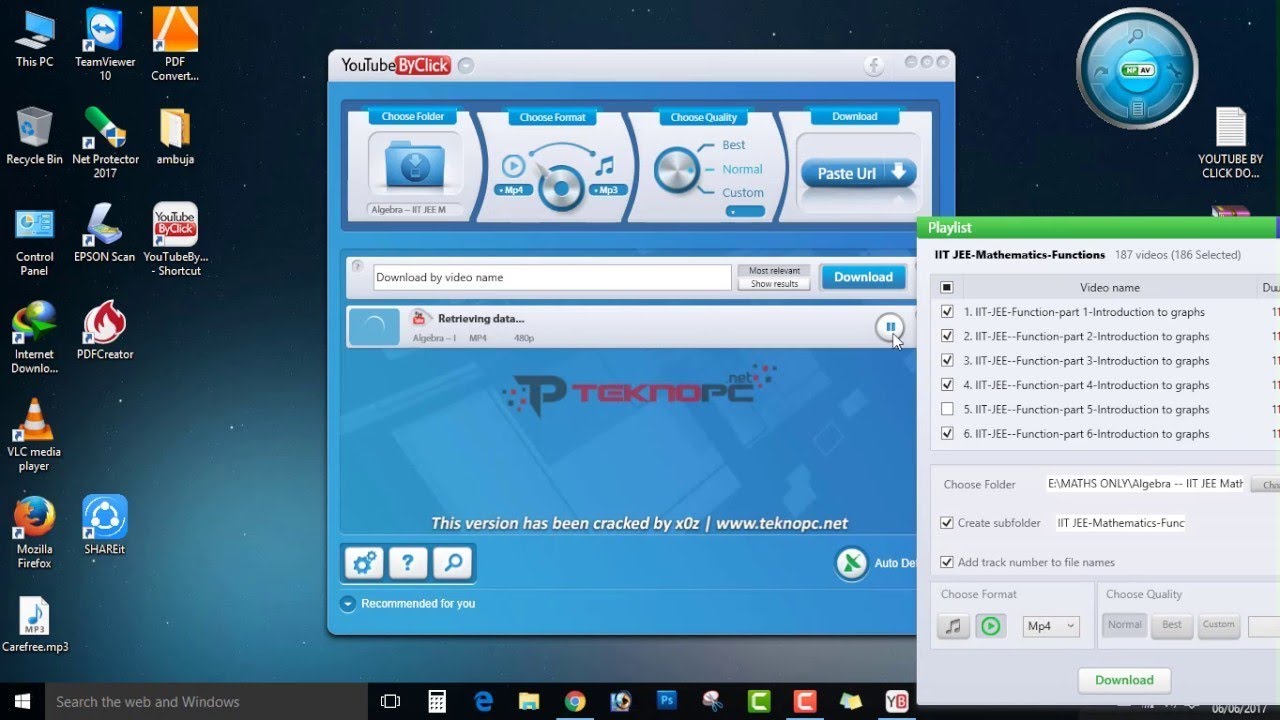Click the video format play icon in Playlist
This screenshot has width=1280, height=720.
[x=990, y=626]
